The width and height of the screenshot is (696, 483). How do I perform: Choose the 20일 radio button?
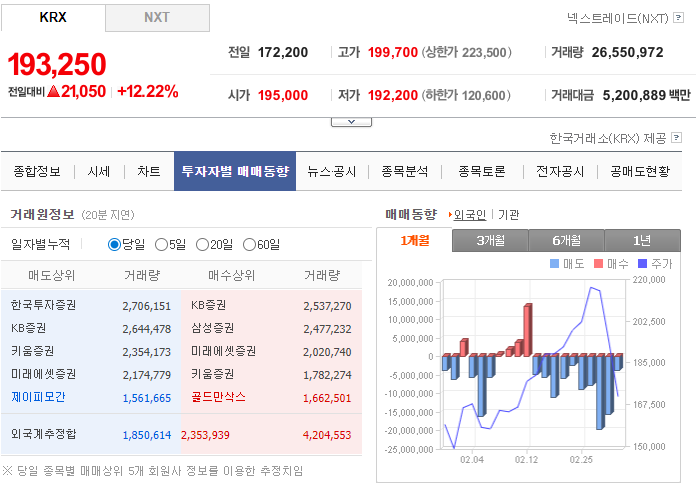(x=203, y=244)
